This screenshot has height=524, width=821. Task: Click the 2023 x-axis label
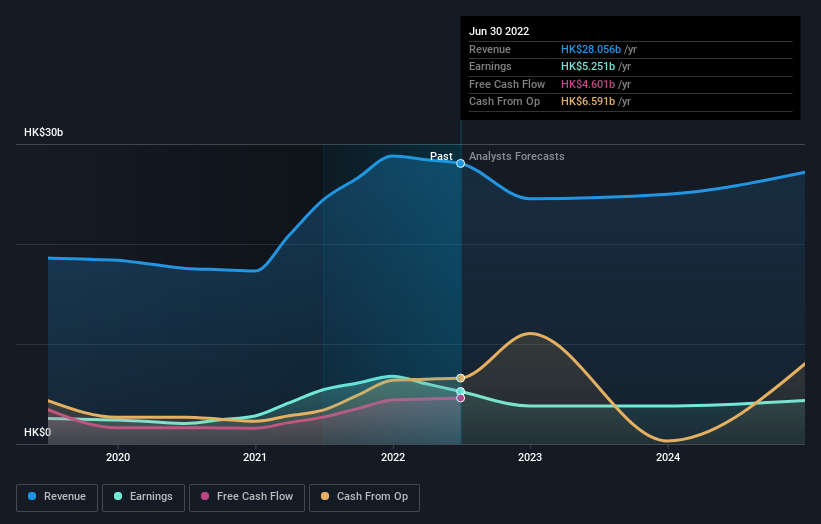tap(530, 457)
